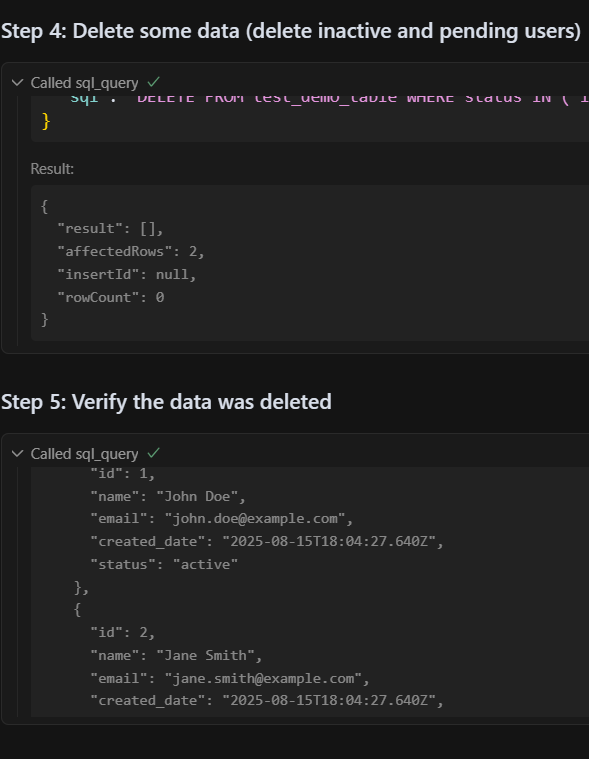The width and height of the screenshot is (589, 759).
Task: Click the green checkmark in Step 4 call
Action: pos(153,82)
